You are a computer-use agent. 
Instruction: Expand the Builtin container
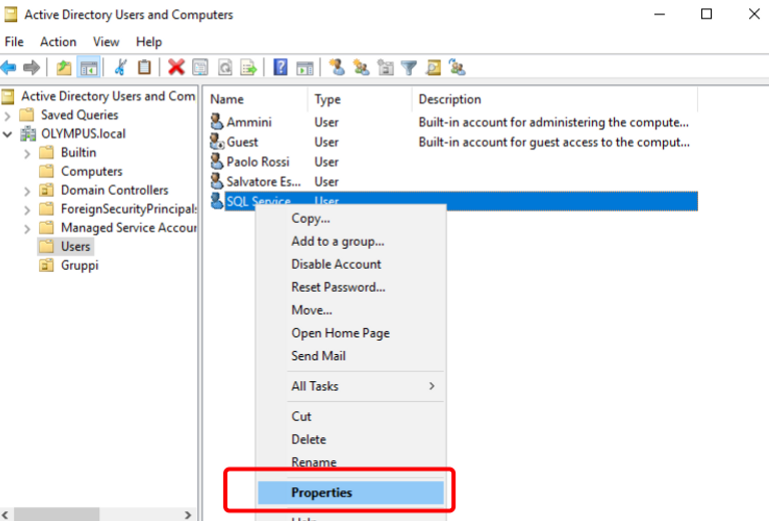[27, 153]
